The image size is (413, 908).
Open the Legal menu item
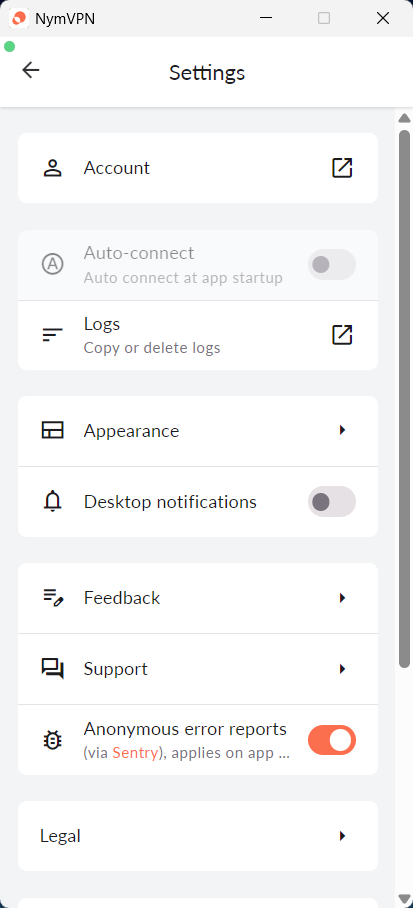pyautogui.click(x=198, y=836)
